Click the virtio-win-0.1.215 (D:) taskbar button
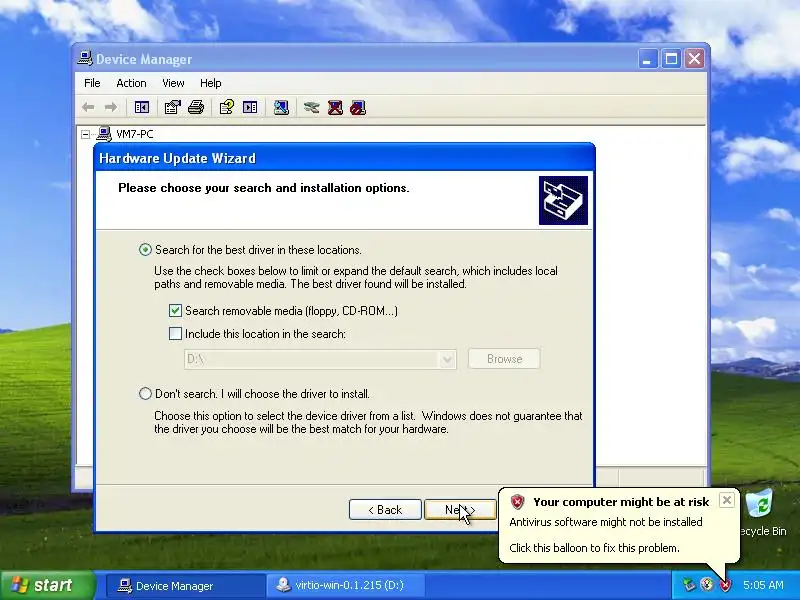This screenshot has width=800, height=600. pos(344,585)
